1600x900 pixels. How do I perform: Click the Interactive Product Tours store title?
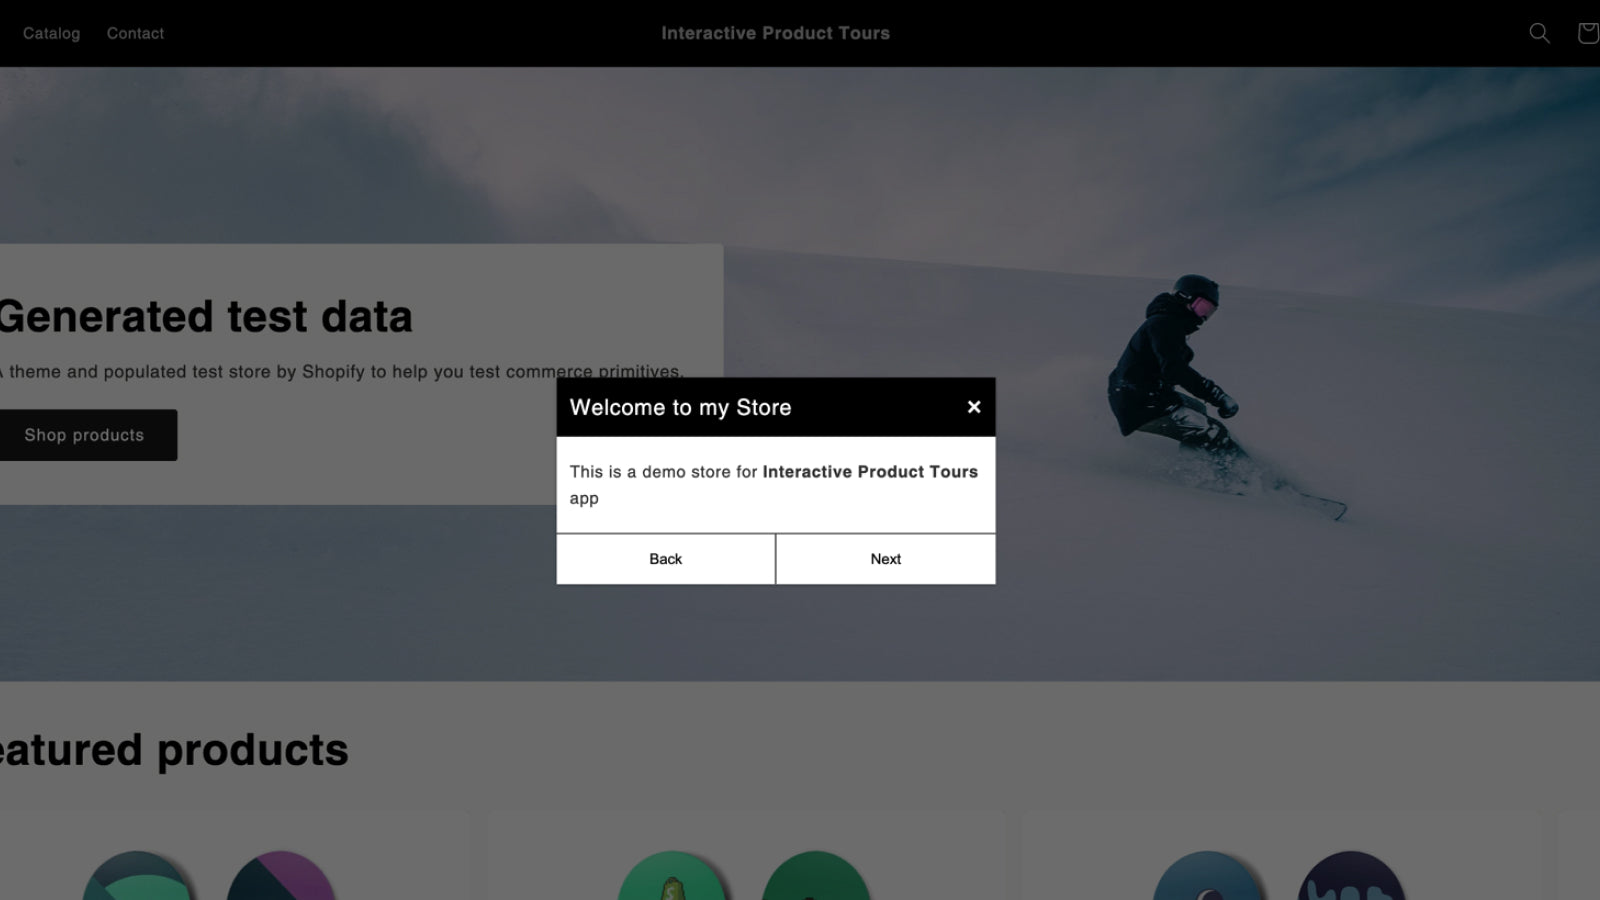(x=776, y=33)
